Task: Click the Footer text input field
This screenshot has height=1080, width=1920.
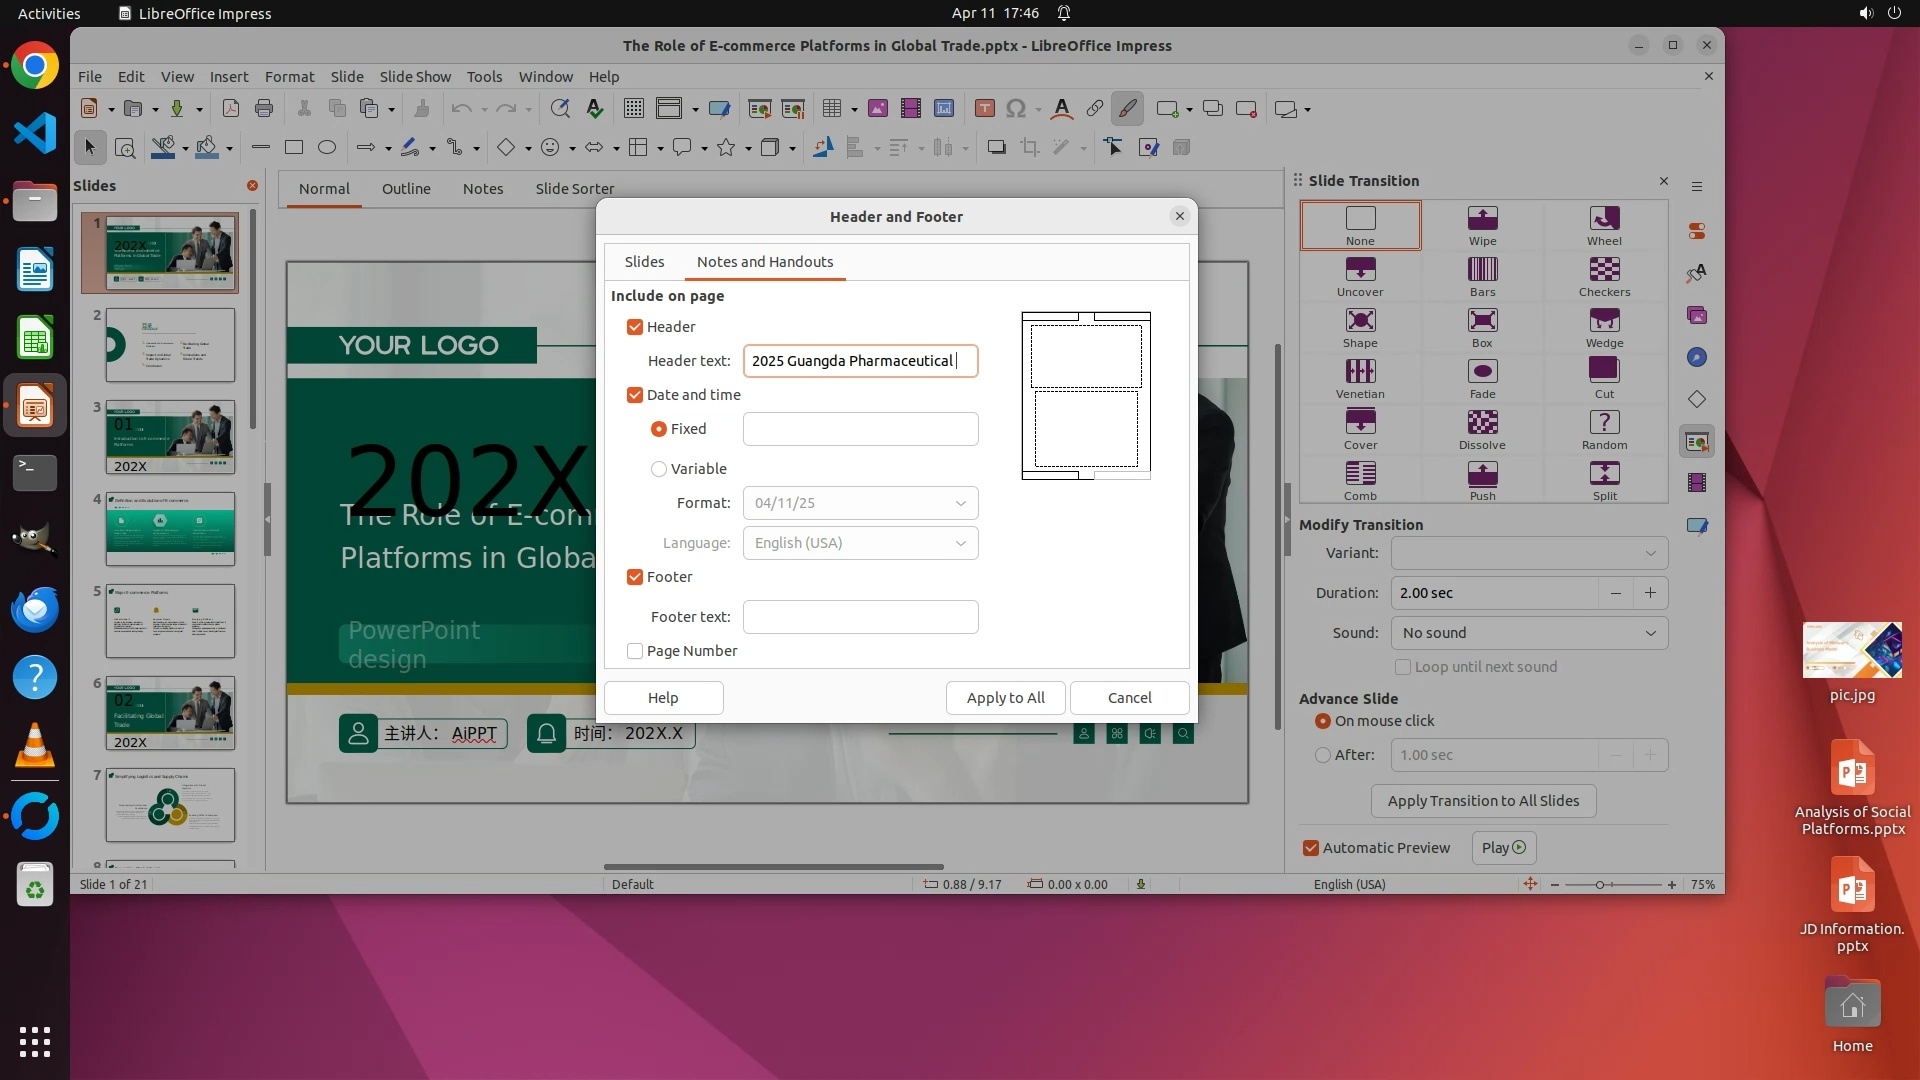Action: (860, 617)
